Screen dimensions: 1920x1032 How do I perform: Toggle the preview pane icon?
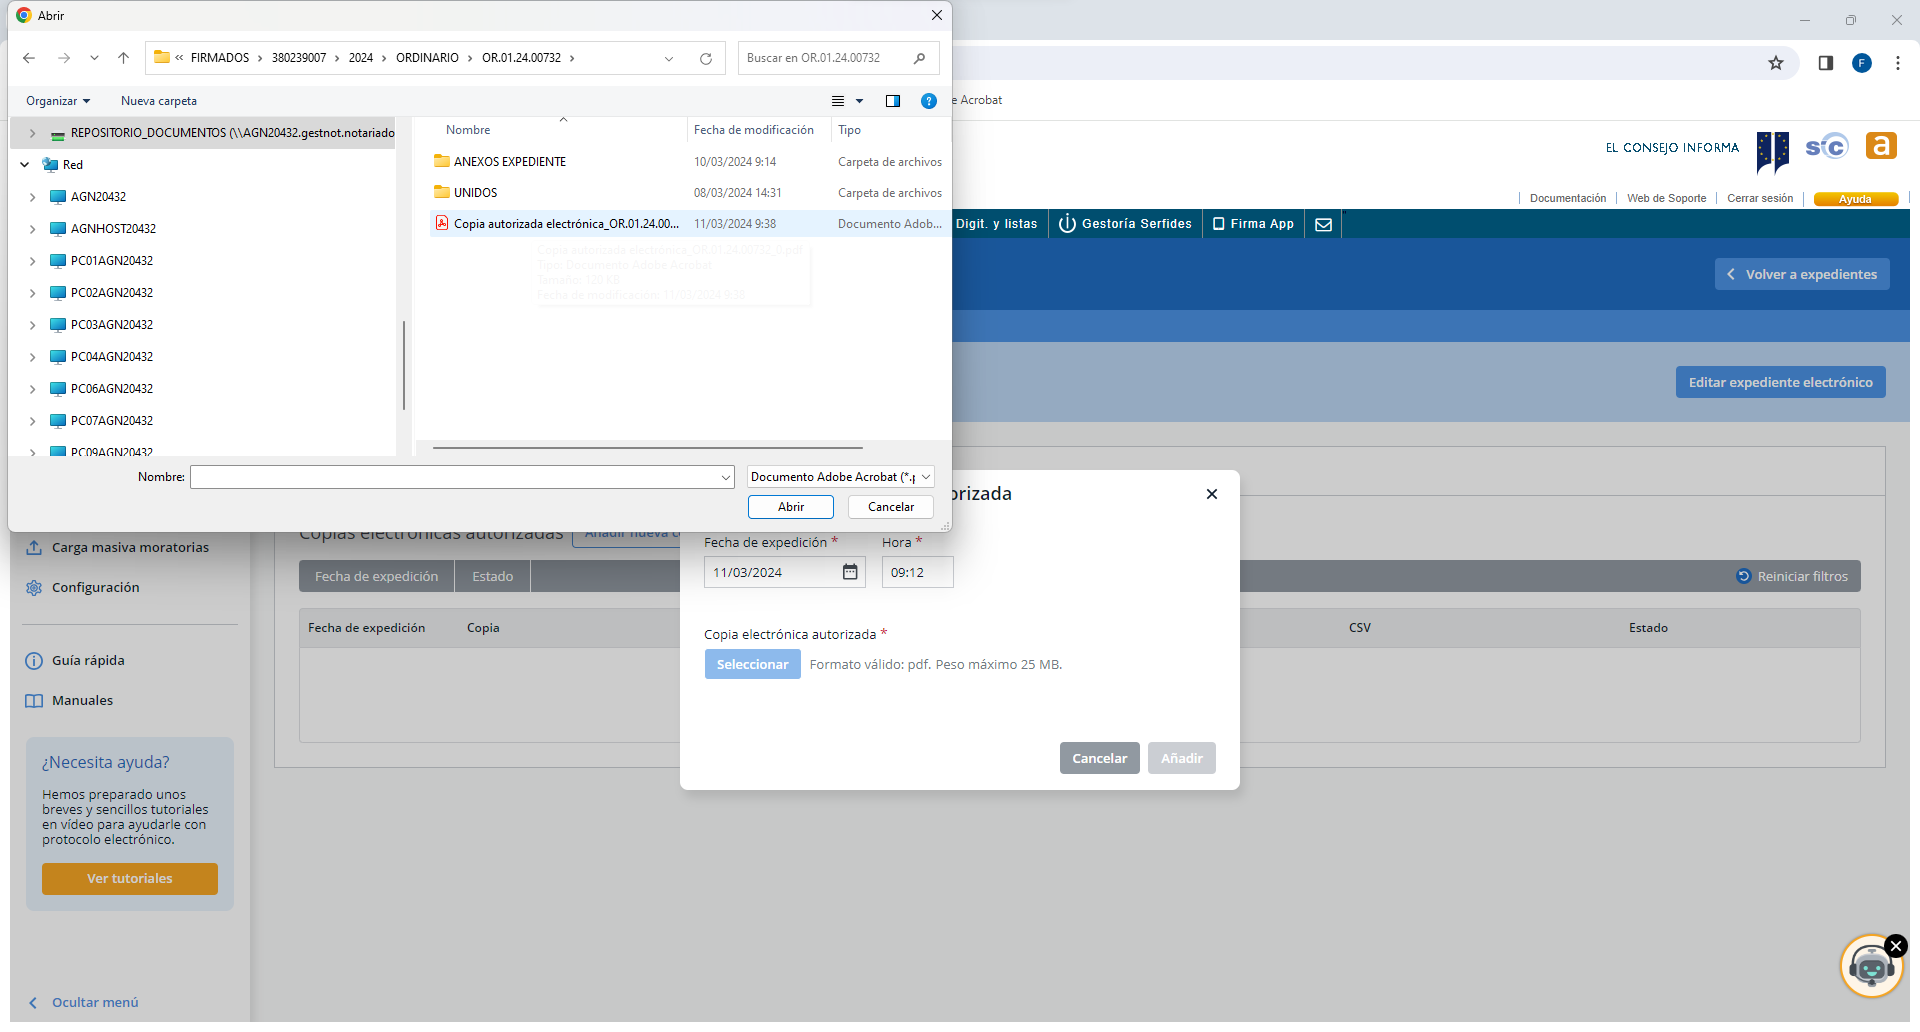click(x=893, y=101)
